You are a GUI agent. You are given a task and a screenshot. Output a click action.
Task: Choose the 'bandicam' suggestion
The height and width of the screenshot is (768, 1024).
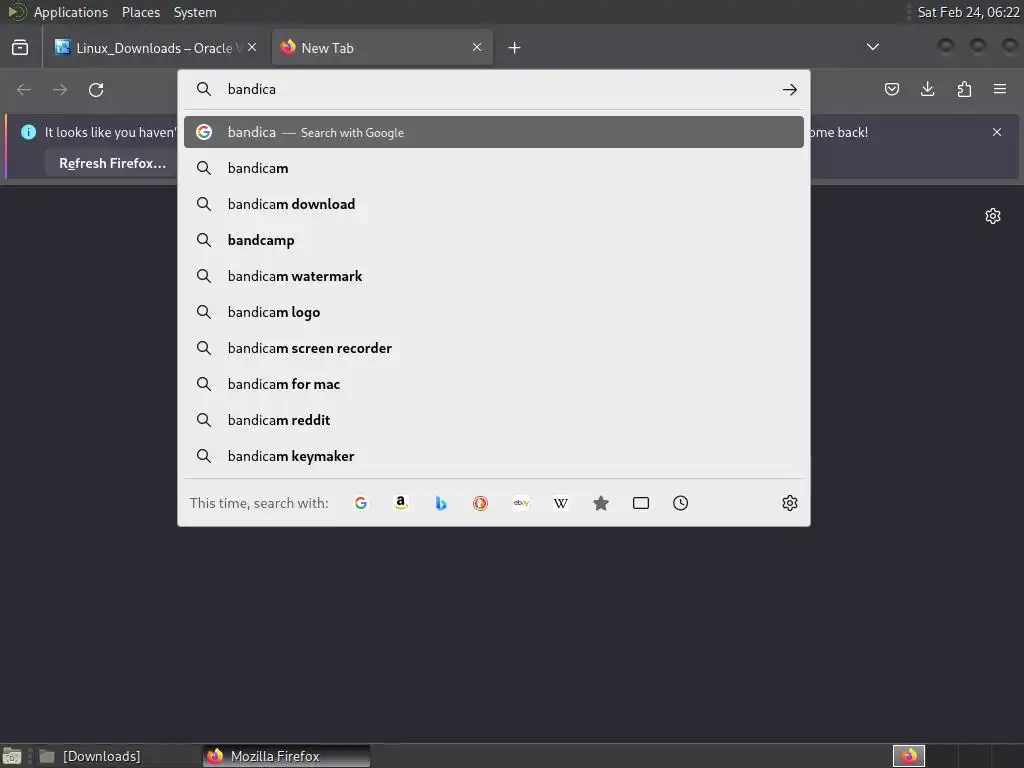point(494,168)
